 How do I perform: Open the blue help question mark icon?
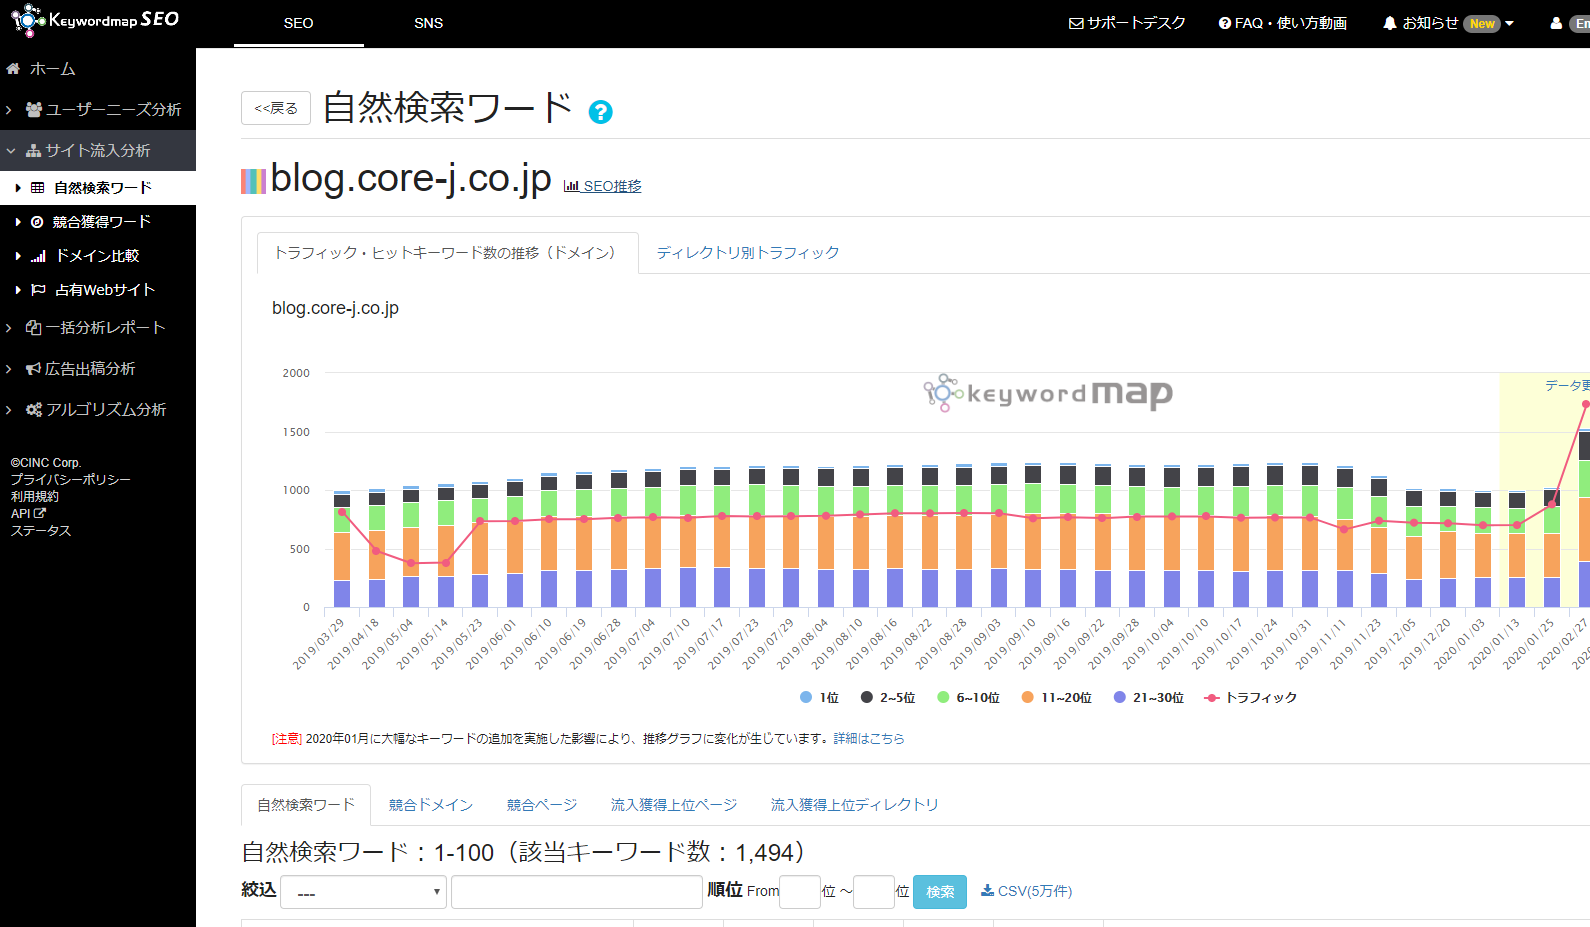(600, 112)
